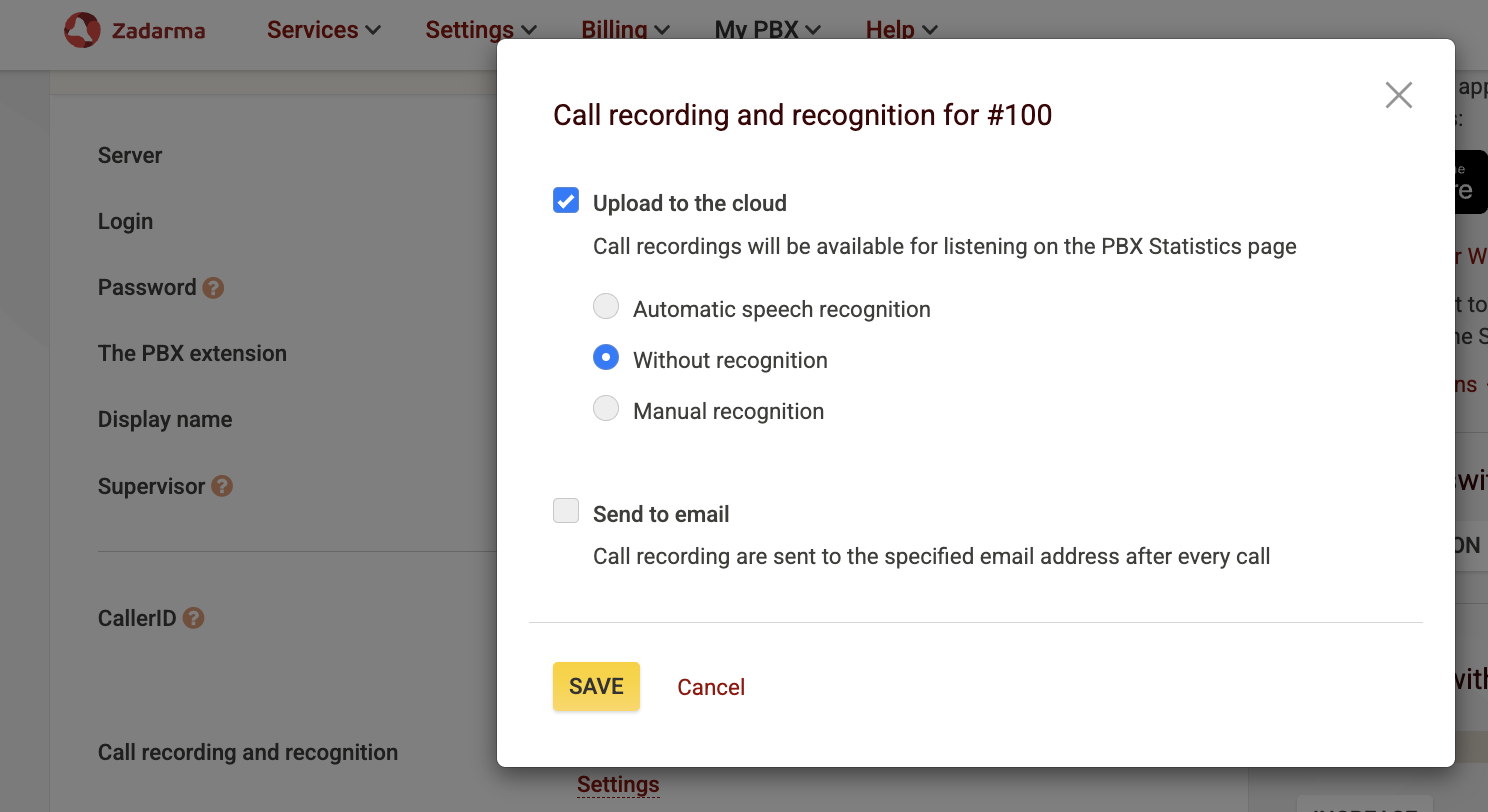This screenshot has width=1488, height=812.
Task: Open the Password help tooltip icon
Action: click(214, 287)
